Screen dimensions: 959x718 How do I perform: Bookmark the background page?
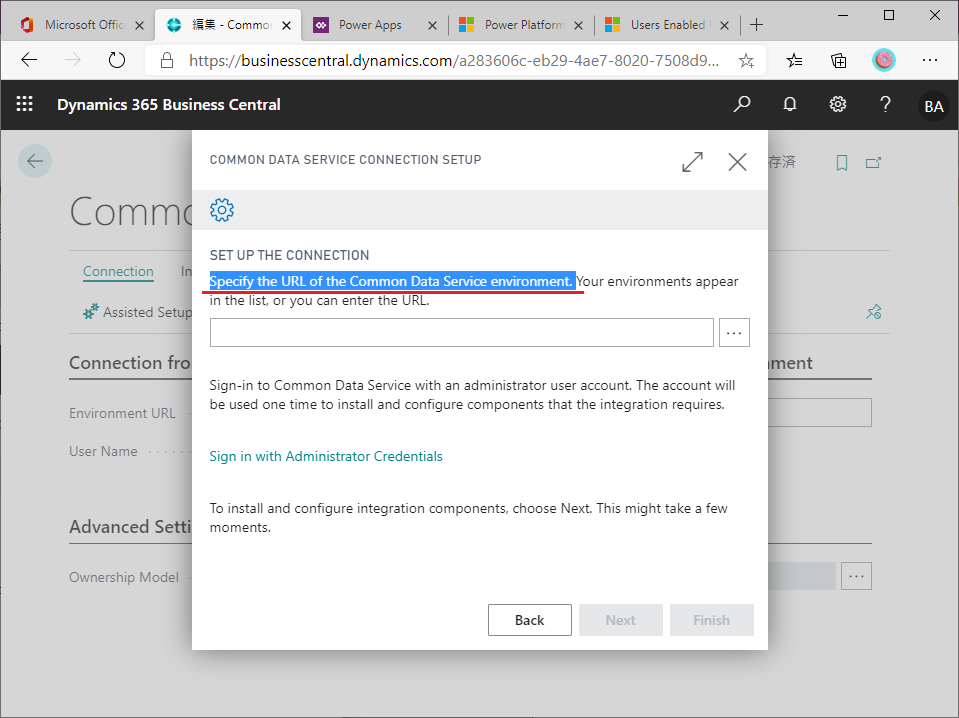[x=842, y=163]
